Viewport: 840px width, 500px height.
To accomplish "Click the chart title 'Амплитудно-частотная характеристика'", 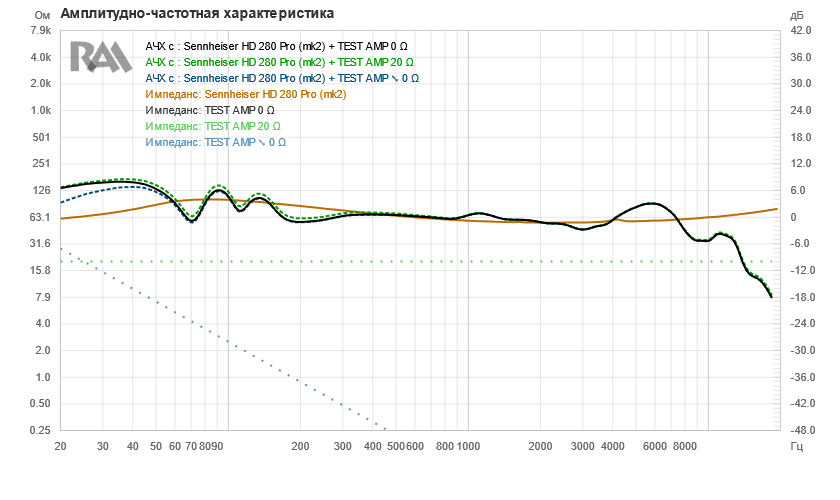I will click(197, 13).
